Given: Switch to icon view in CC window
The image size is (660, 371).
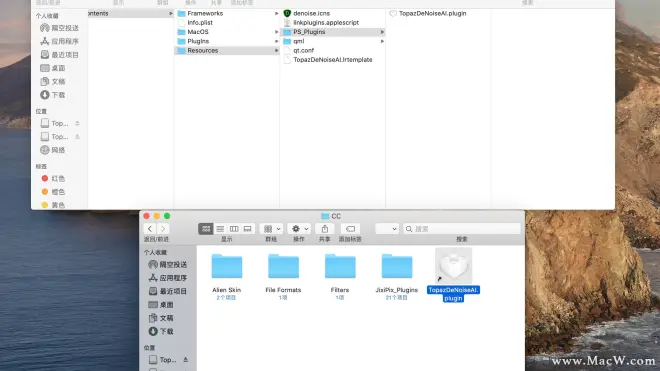Looking at the screenshot, I should (x=206, y=229).
